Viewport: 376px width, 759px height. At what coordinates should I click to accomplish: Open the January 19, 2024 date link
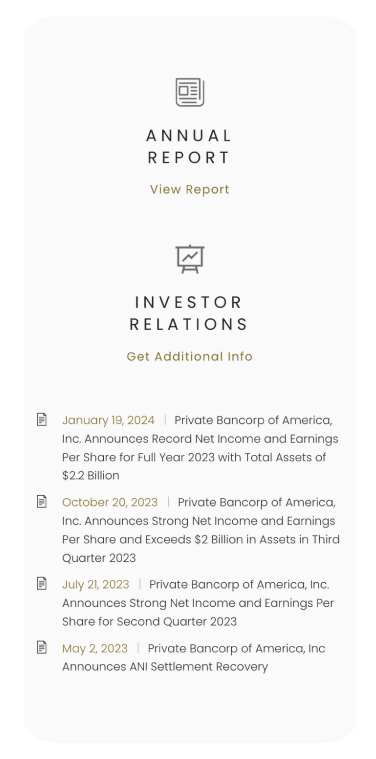(x=108, y=420)
